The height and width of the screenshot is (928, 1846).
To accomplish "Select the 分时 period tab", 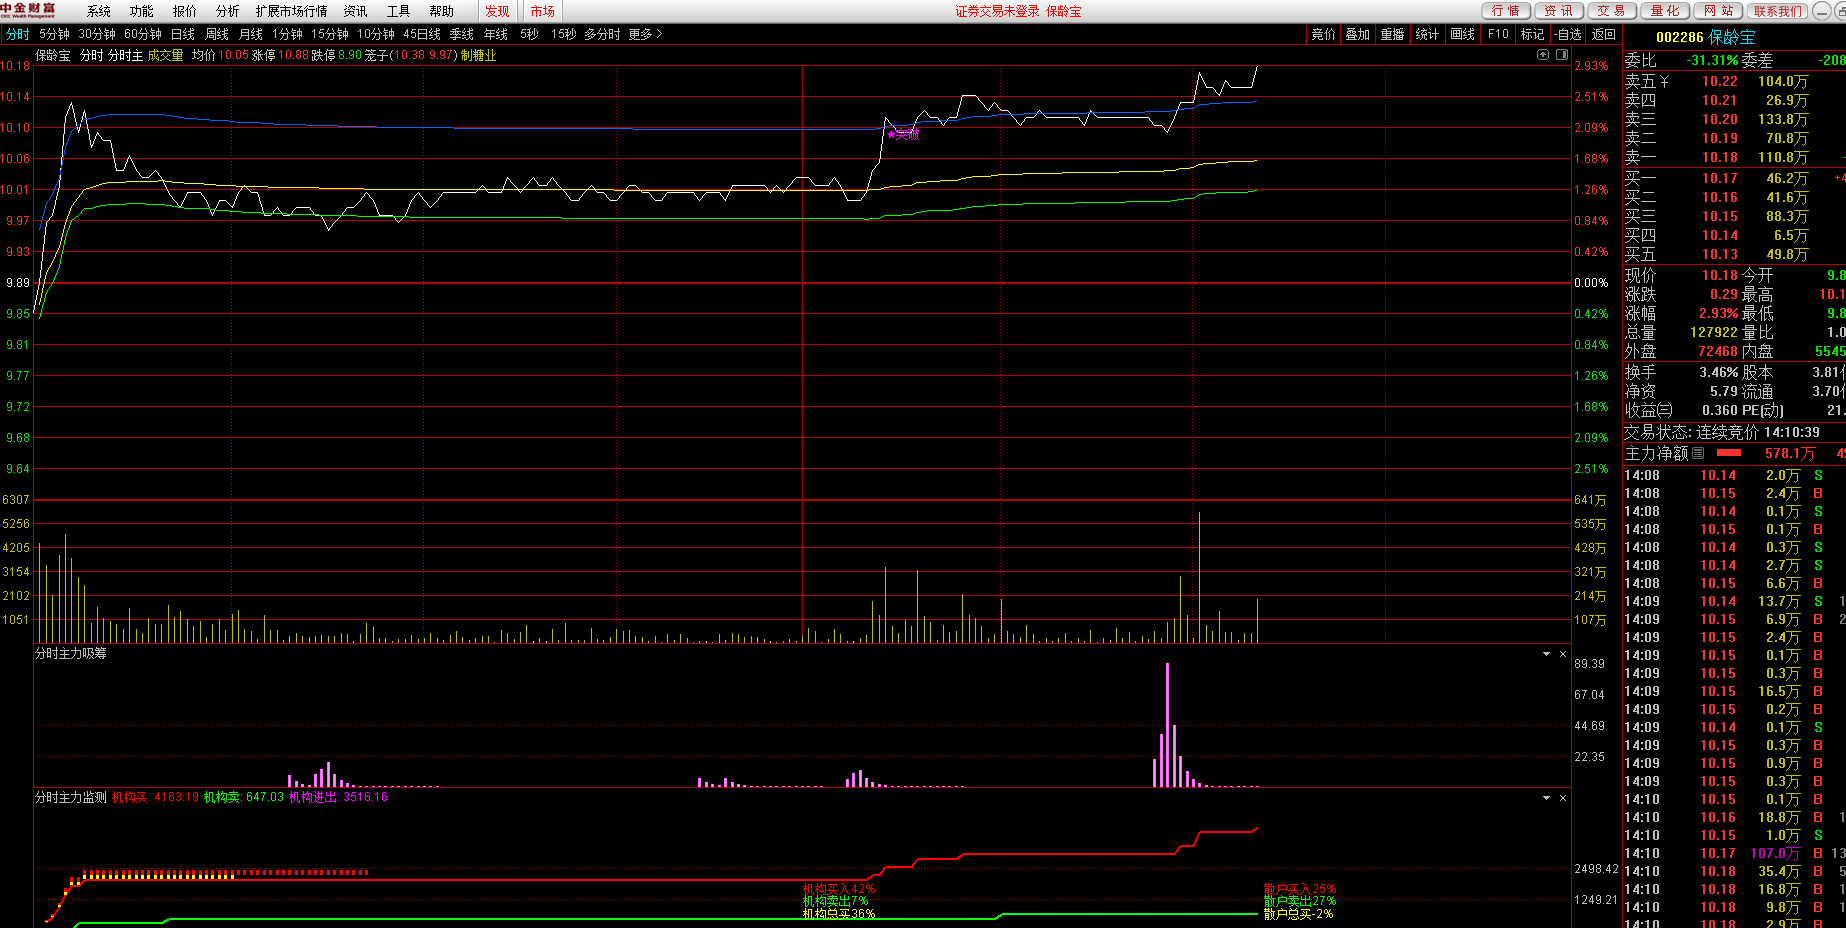I will (x=18, y=34).
